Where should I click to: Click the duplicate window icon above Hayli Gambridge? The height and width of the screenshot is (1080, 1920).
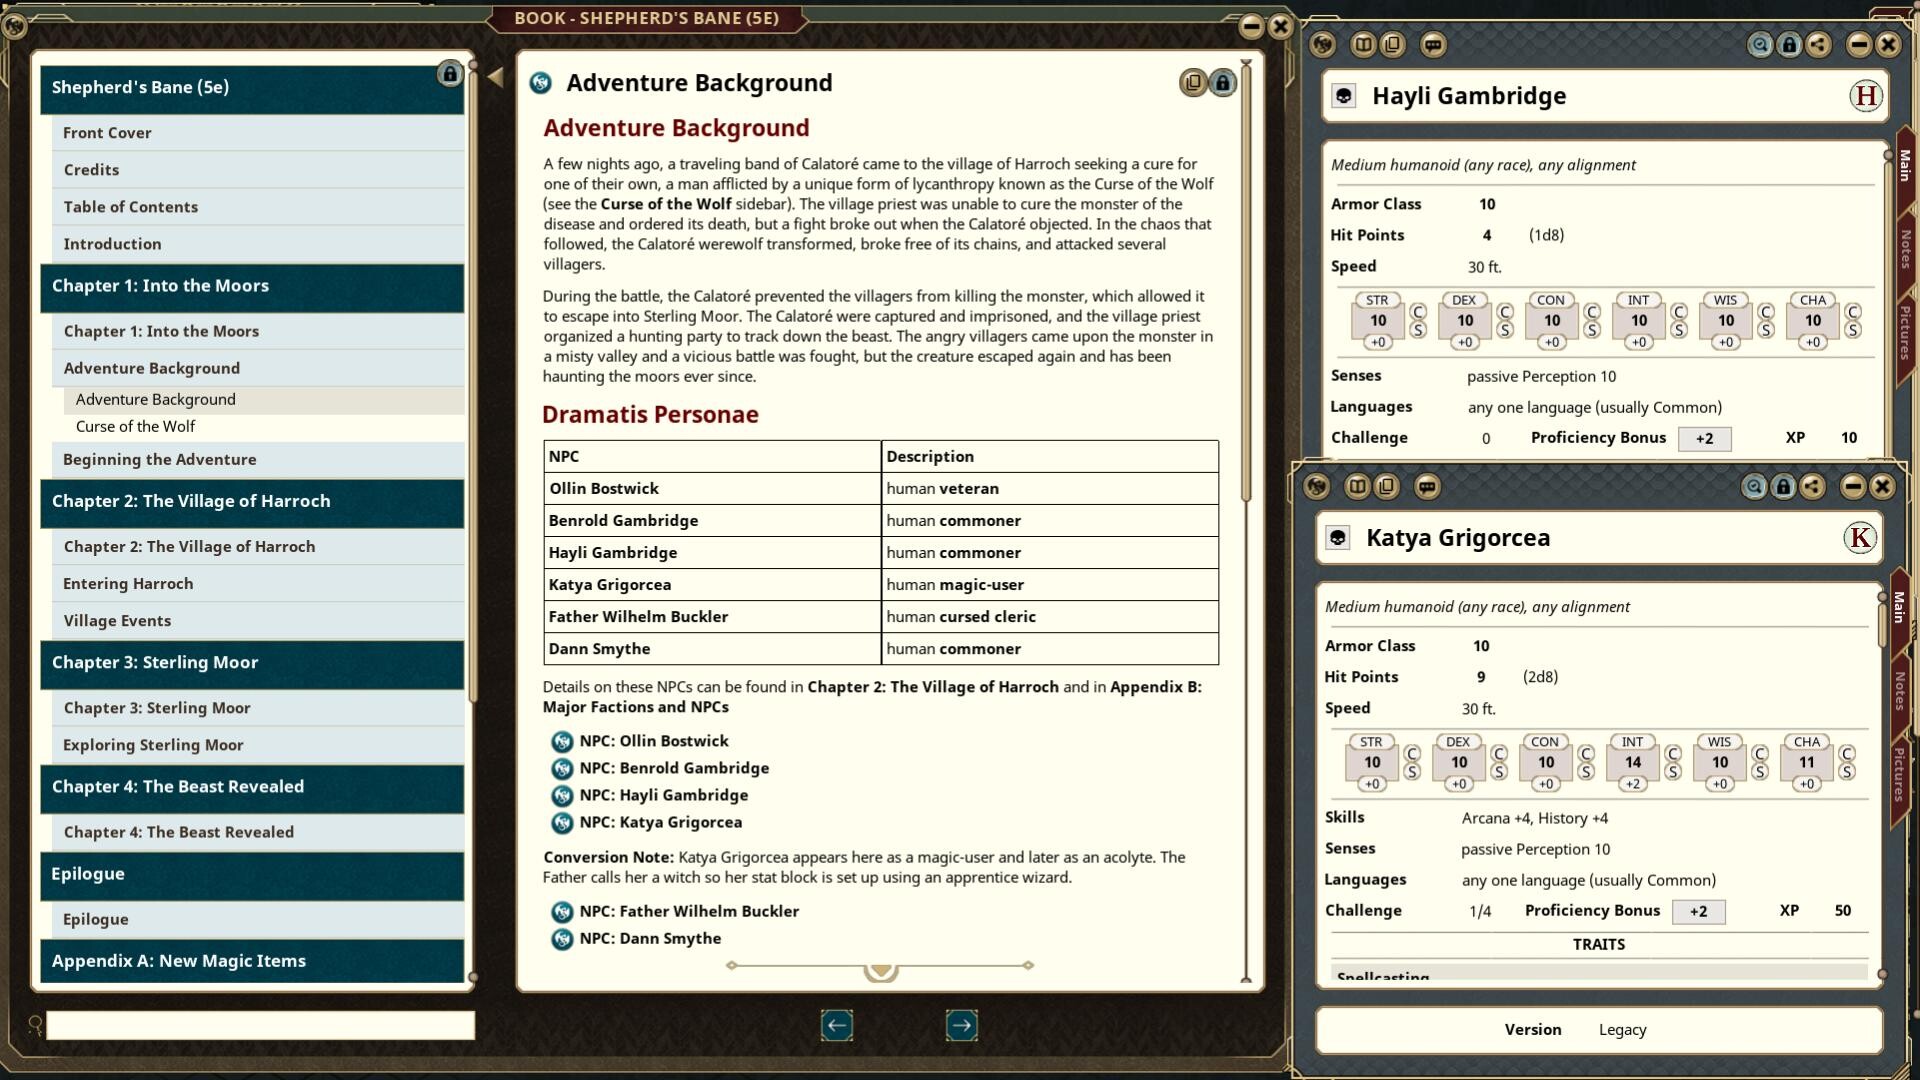tap(1390, 44)
